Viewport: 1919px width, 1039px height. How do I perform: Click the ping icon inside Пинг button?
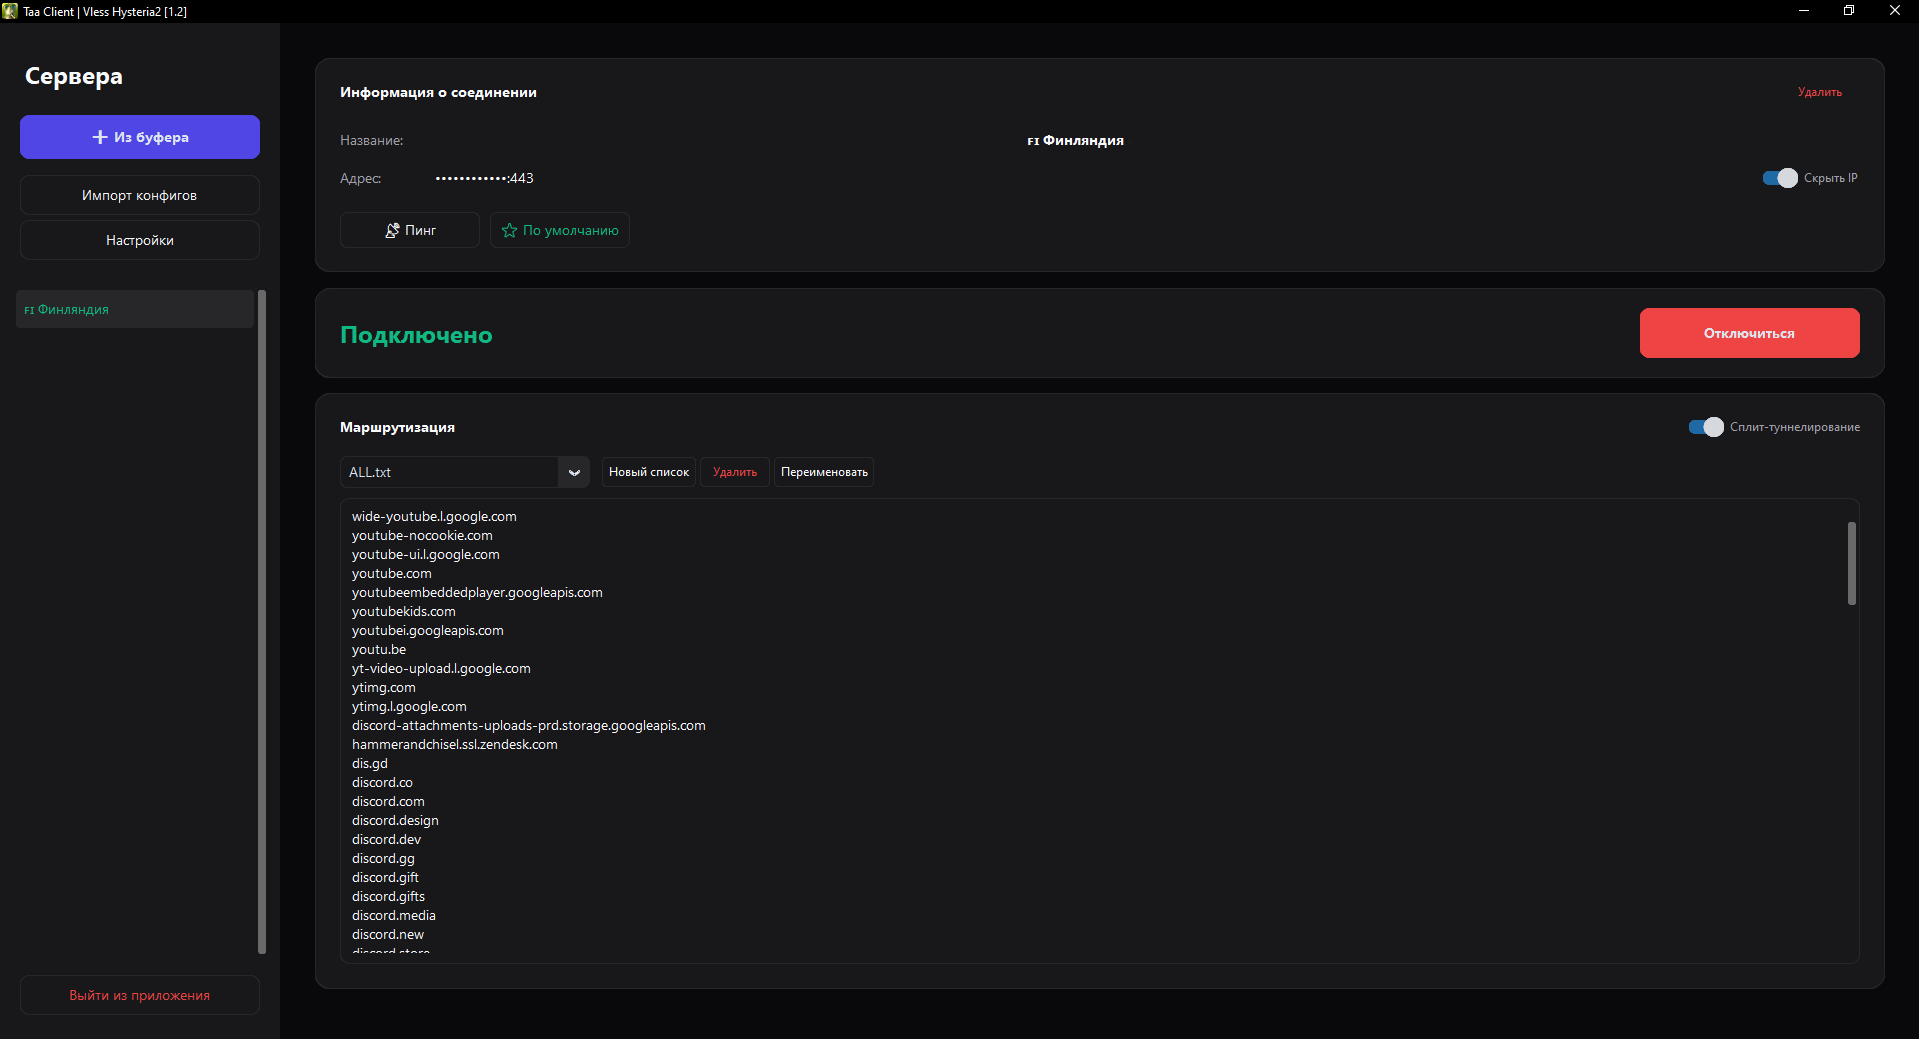pyautogui.click(x=391, y=230)
